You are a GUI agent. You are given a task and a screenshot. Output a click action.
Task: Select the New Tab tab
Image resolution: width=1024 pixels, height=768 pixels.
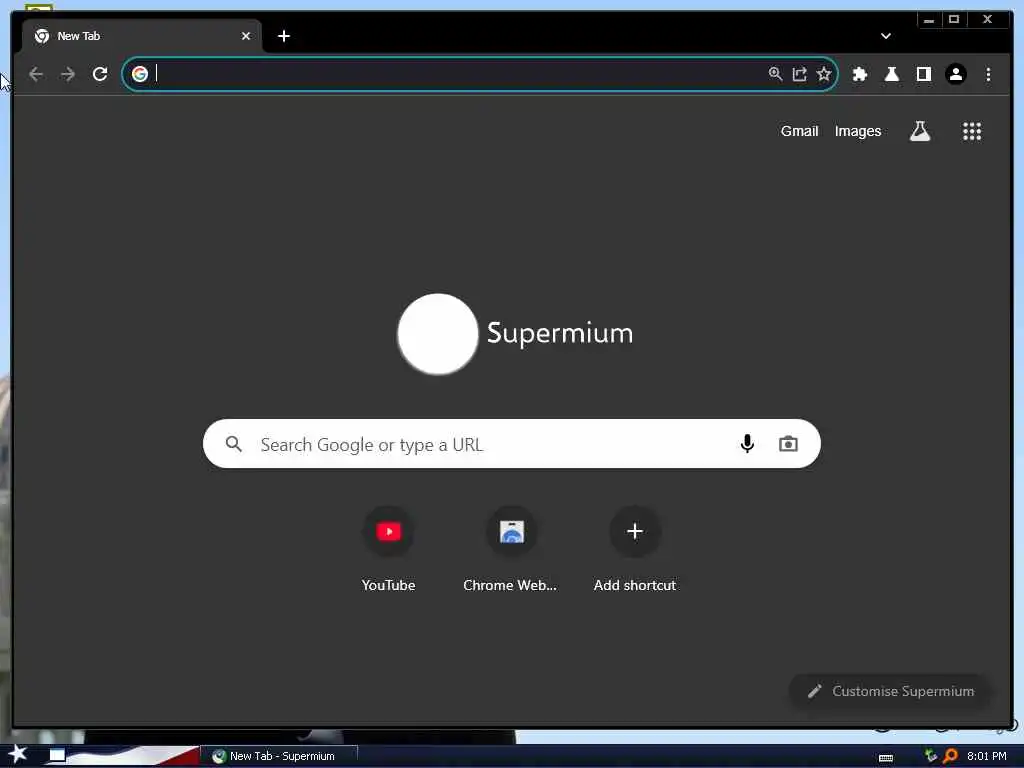coord(141,36)
